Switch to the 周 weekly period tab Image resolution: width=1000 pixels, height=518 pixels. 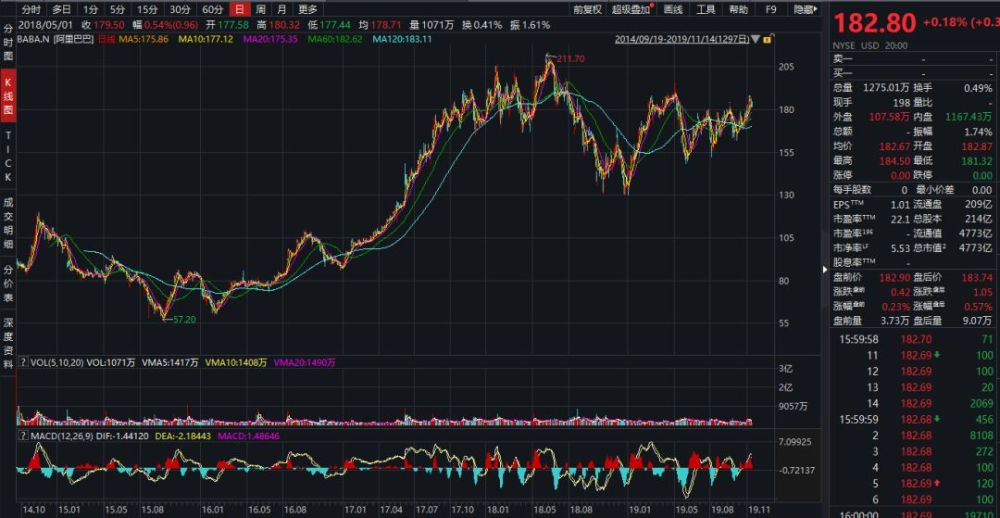coord(260,10)
